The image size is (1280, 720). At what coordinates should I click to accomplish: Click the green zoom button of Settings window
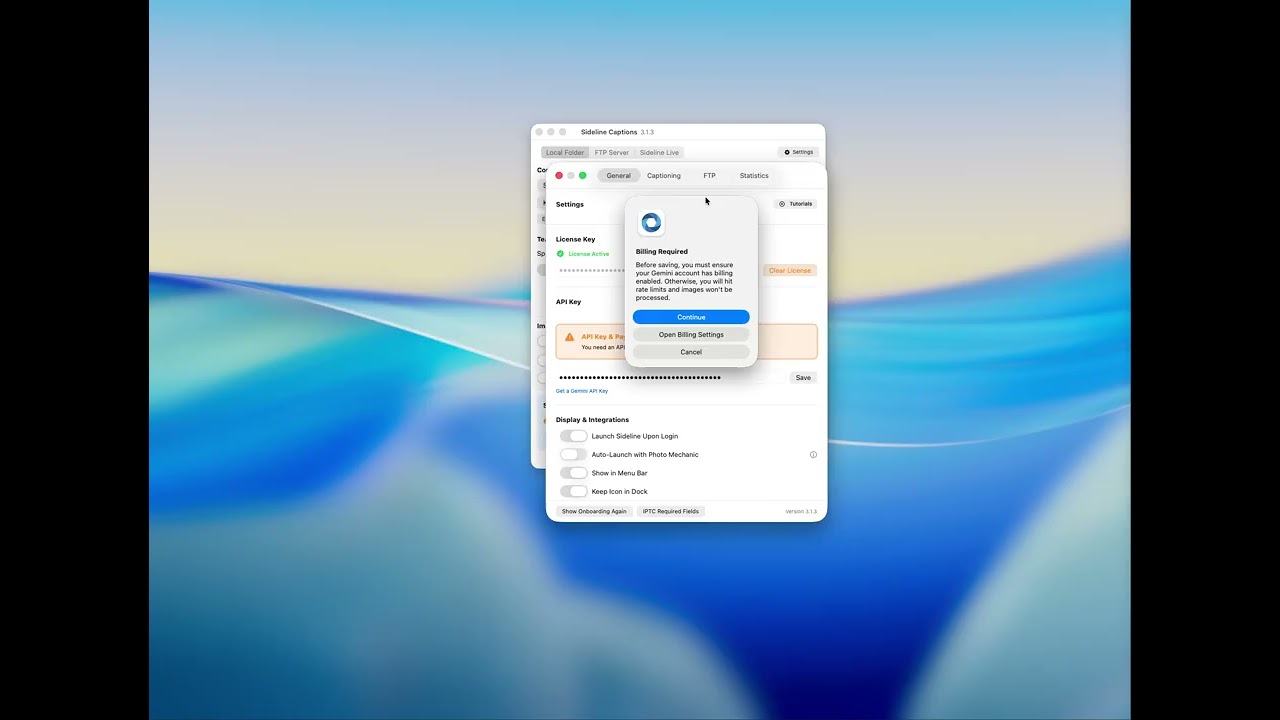pos(583,176)
